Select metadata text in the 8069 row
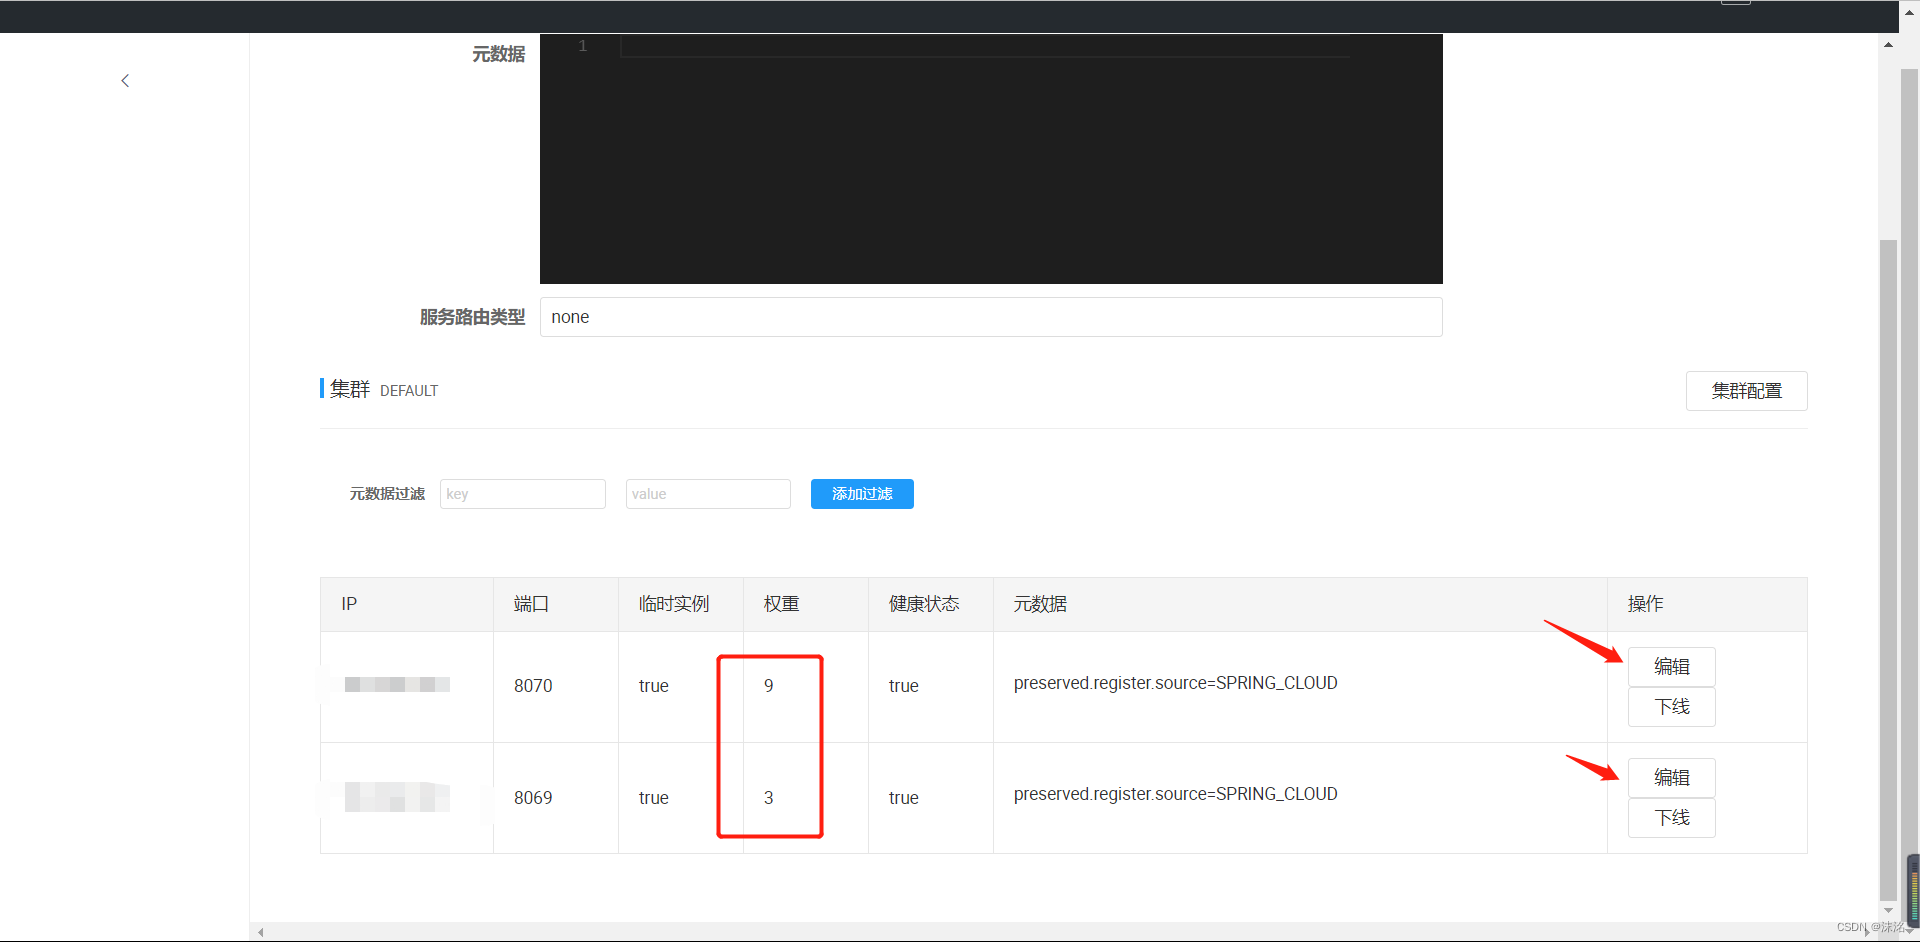The width and height of the screenshot is (1920, 942). tap(1175, 794)
